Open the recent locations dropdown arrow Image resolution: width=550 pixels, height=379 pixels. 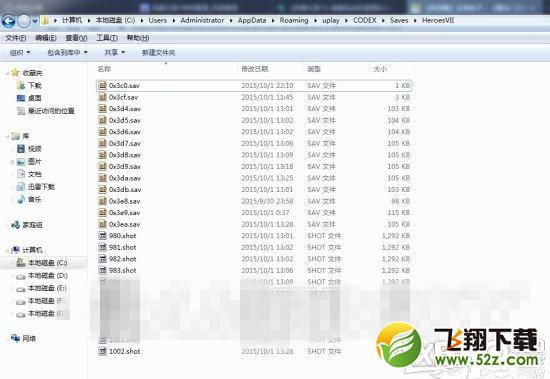[x=35, y=21]
